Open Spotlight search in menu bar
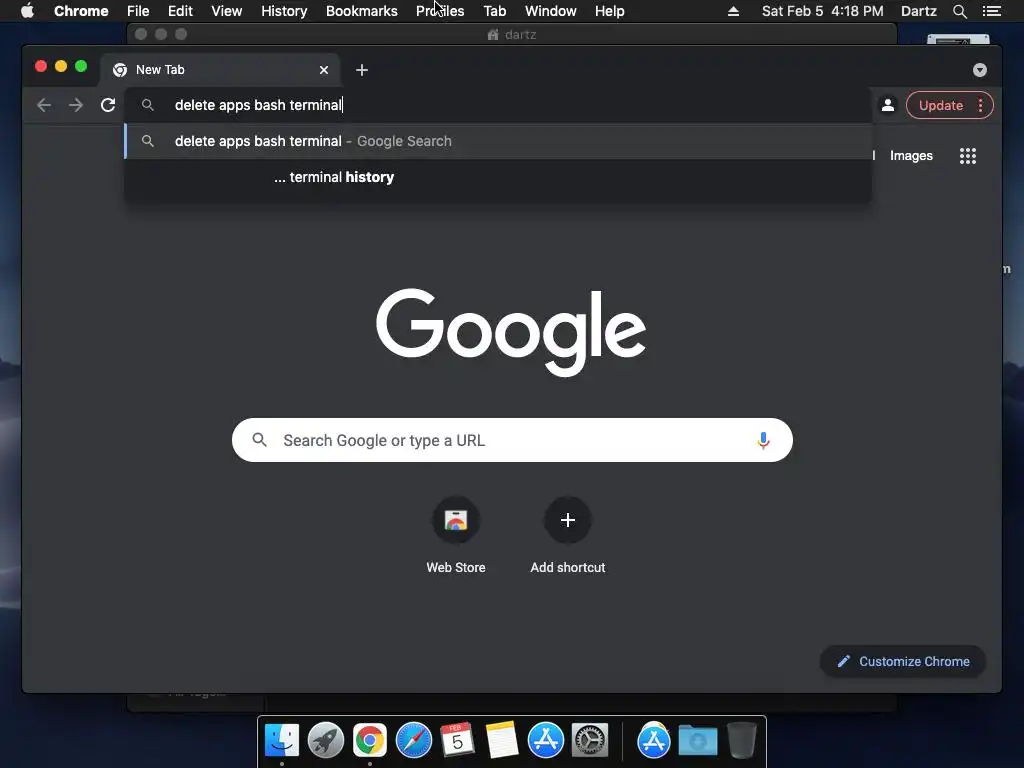 pos(959,11)
